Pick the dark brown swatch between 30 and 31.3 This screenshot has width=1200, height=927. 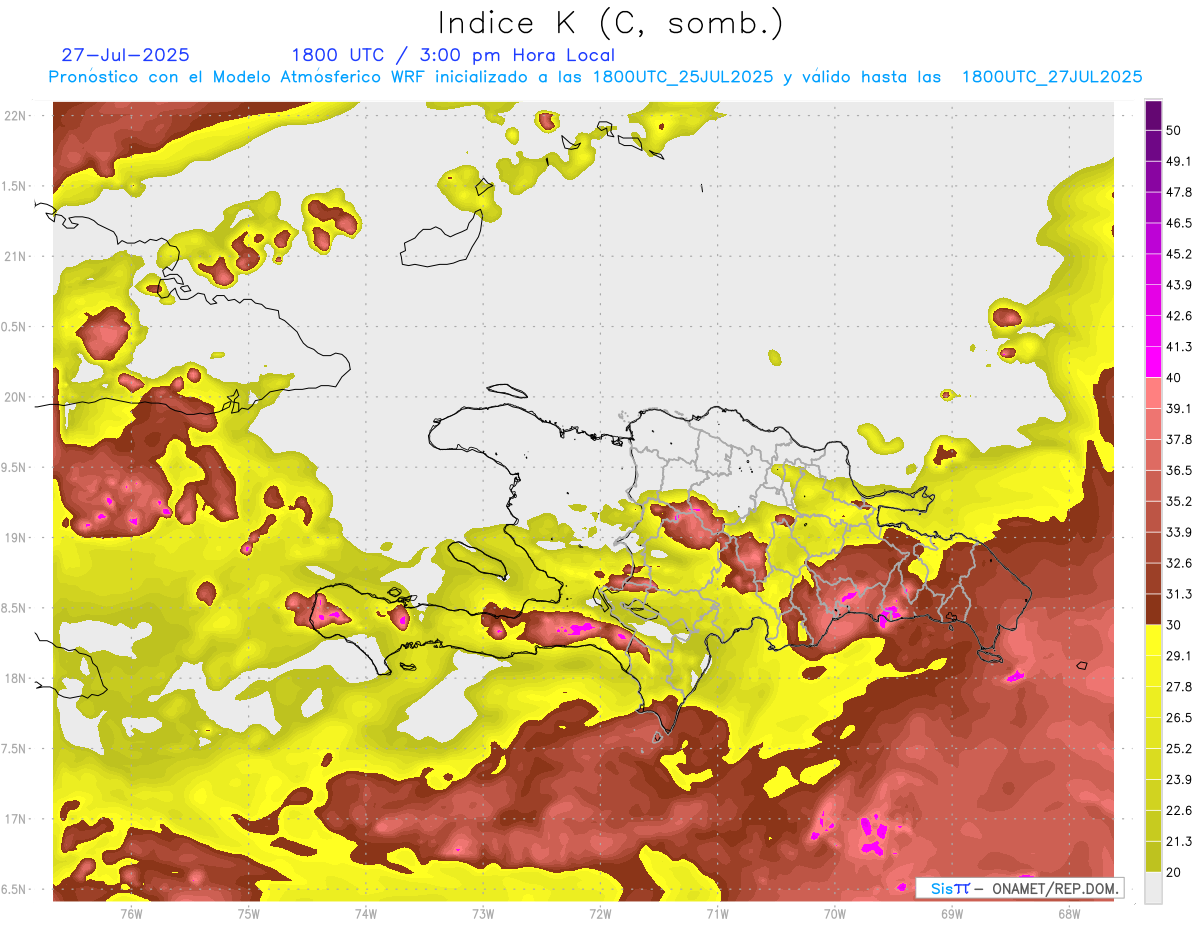(1153, 610)
